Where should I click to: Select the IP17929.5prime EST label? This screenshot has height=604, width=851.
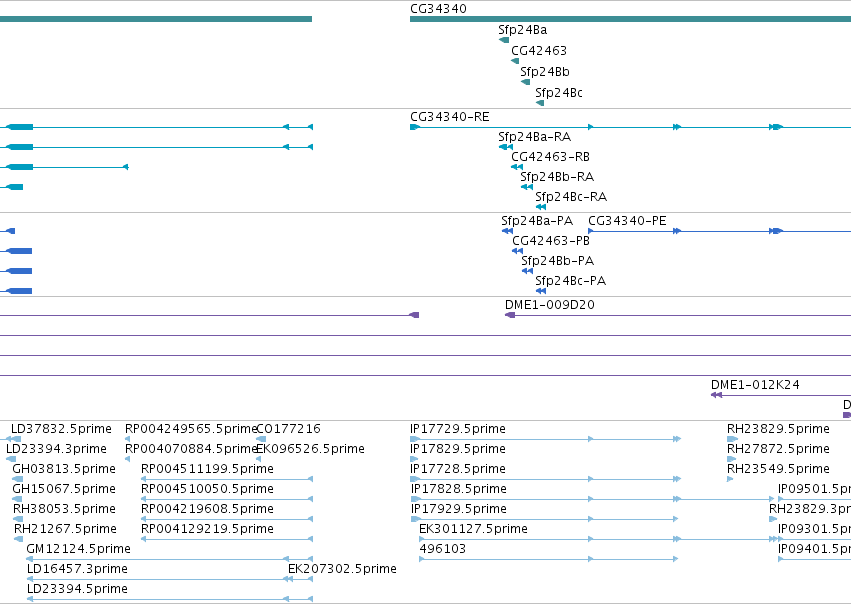click(459, 510)
